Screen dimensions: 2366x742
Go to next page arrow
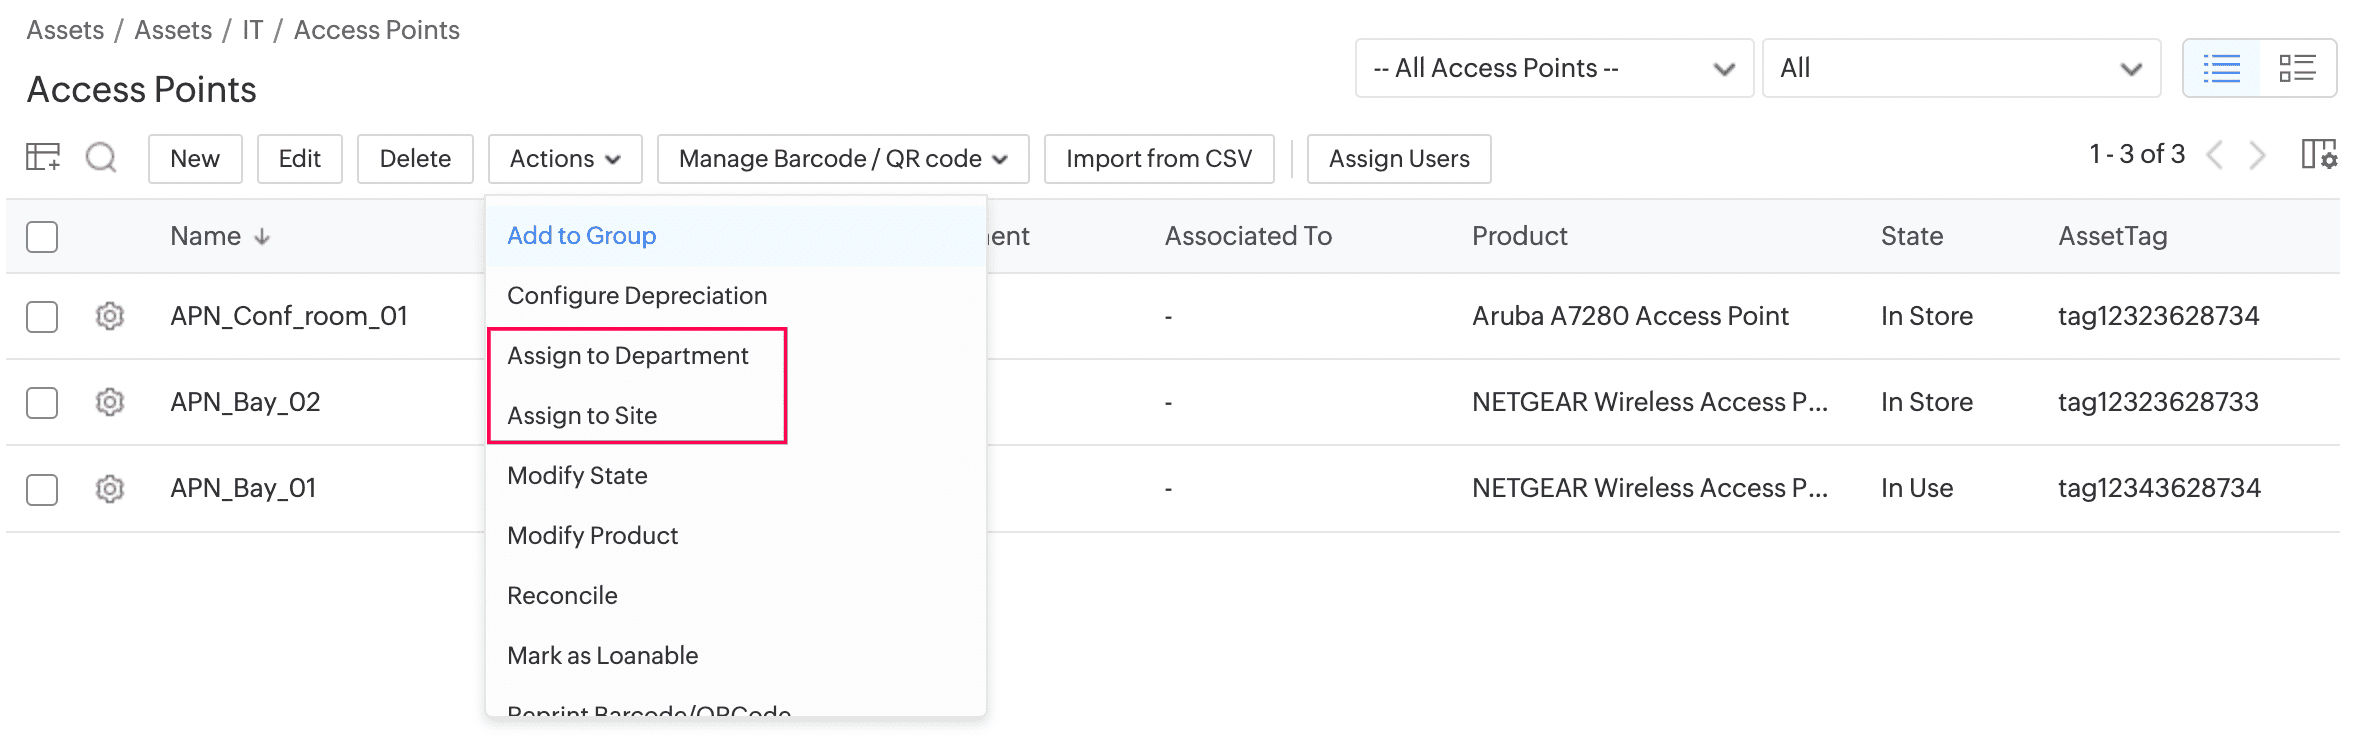[x=2257, y=155]
